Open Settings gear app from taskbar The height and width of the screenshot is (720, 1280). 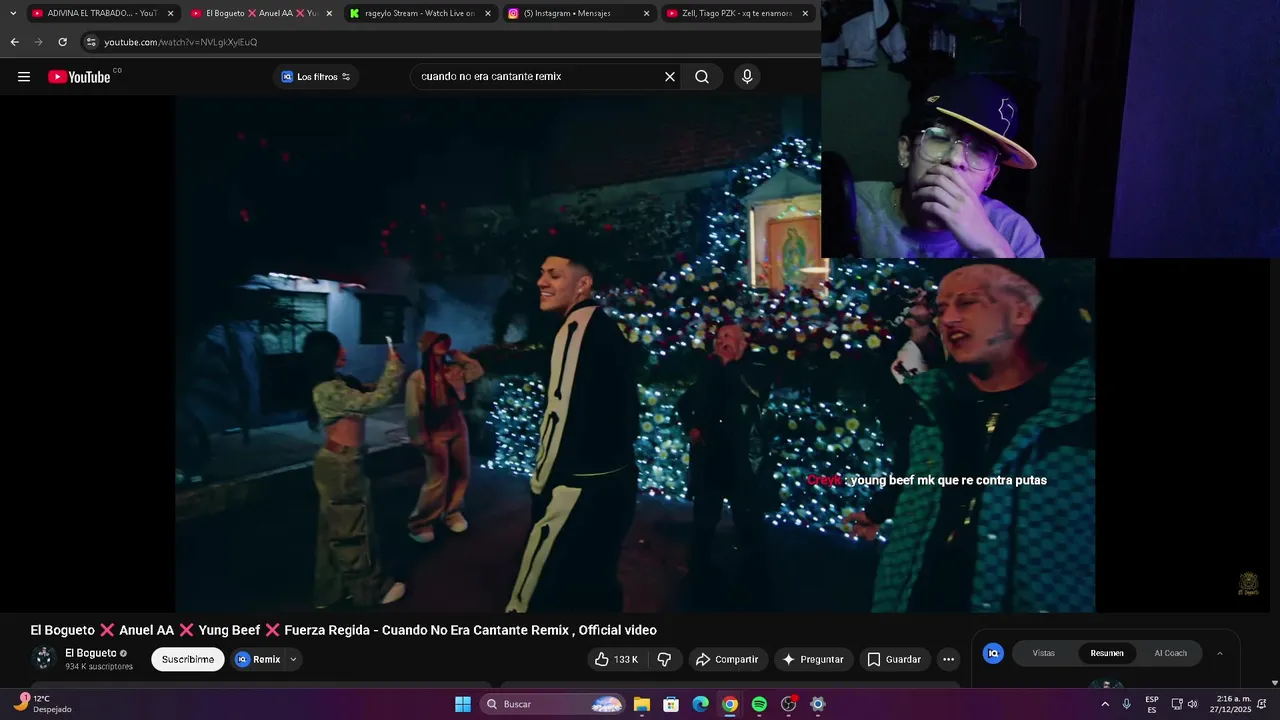tap(818, 704)
